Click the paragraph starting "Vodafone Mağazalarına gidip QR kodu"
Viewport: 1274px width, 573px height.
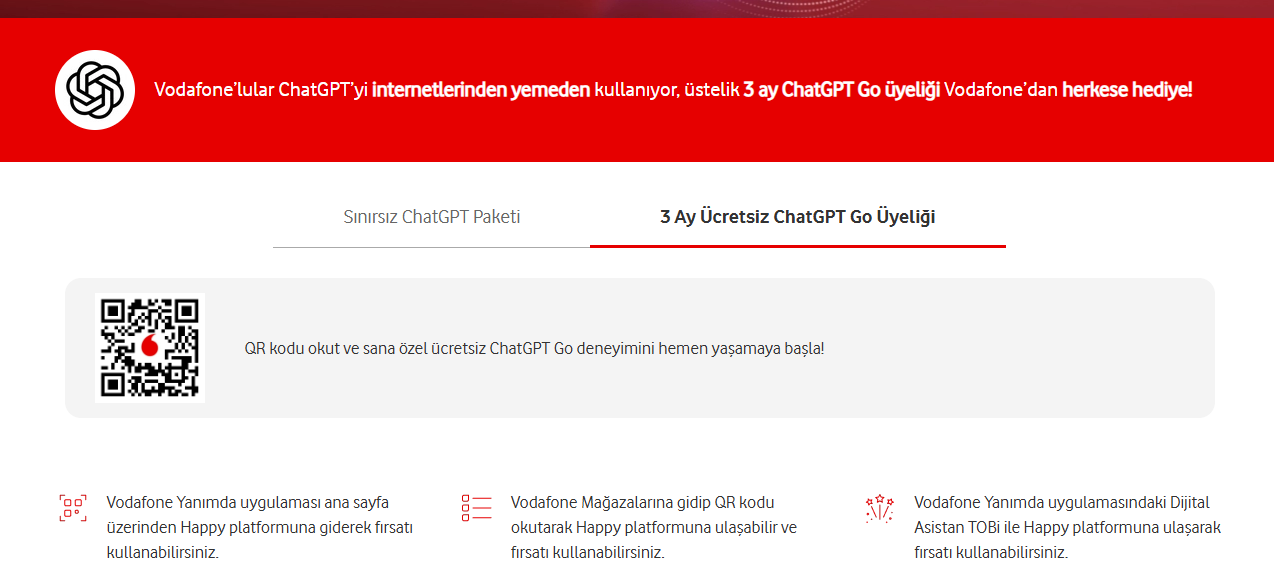653,527
